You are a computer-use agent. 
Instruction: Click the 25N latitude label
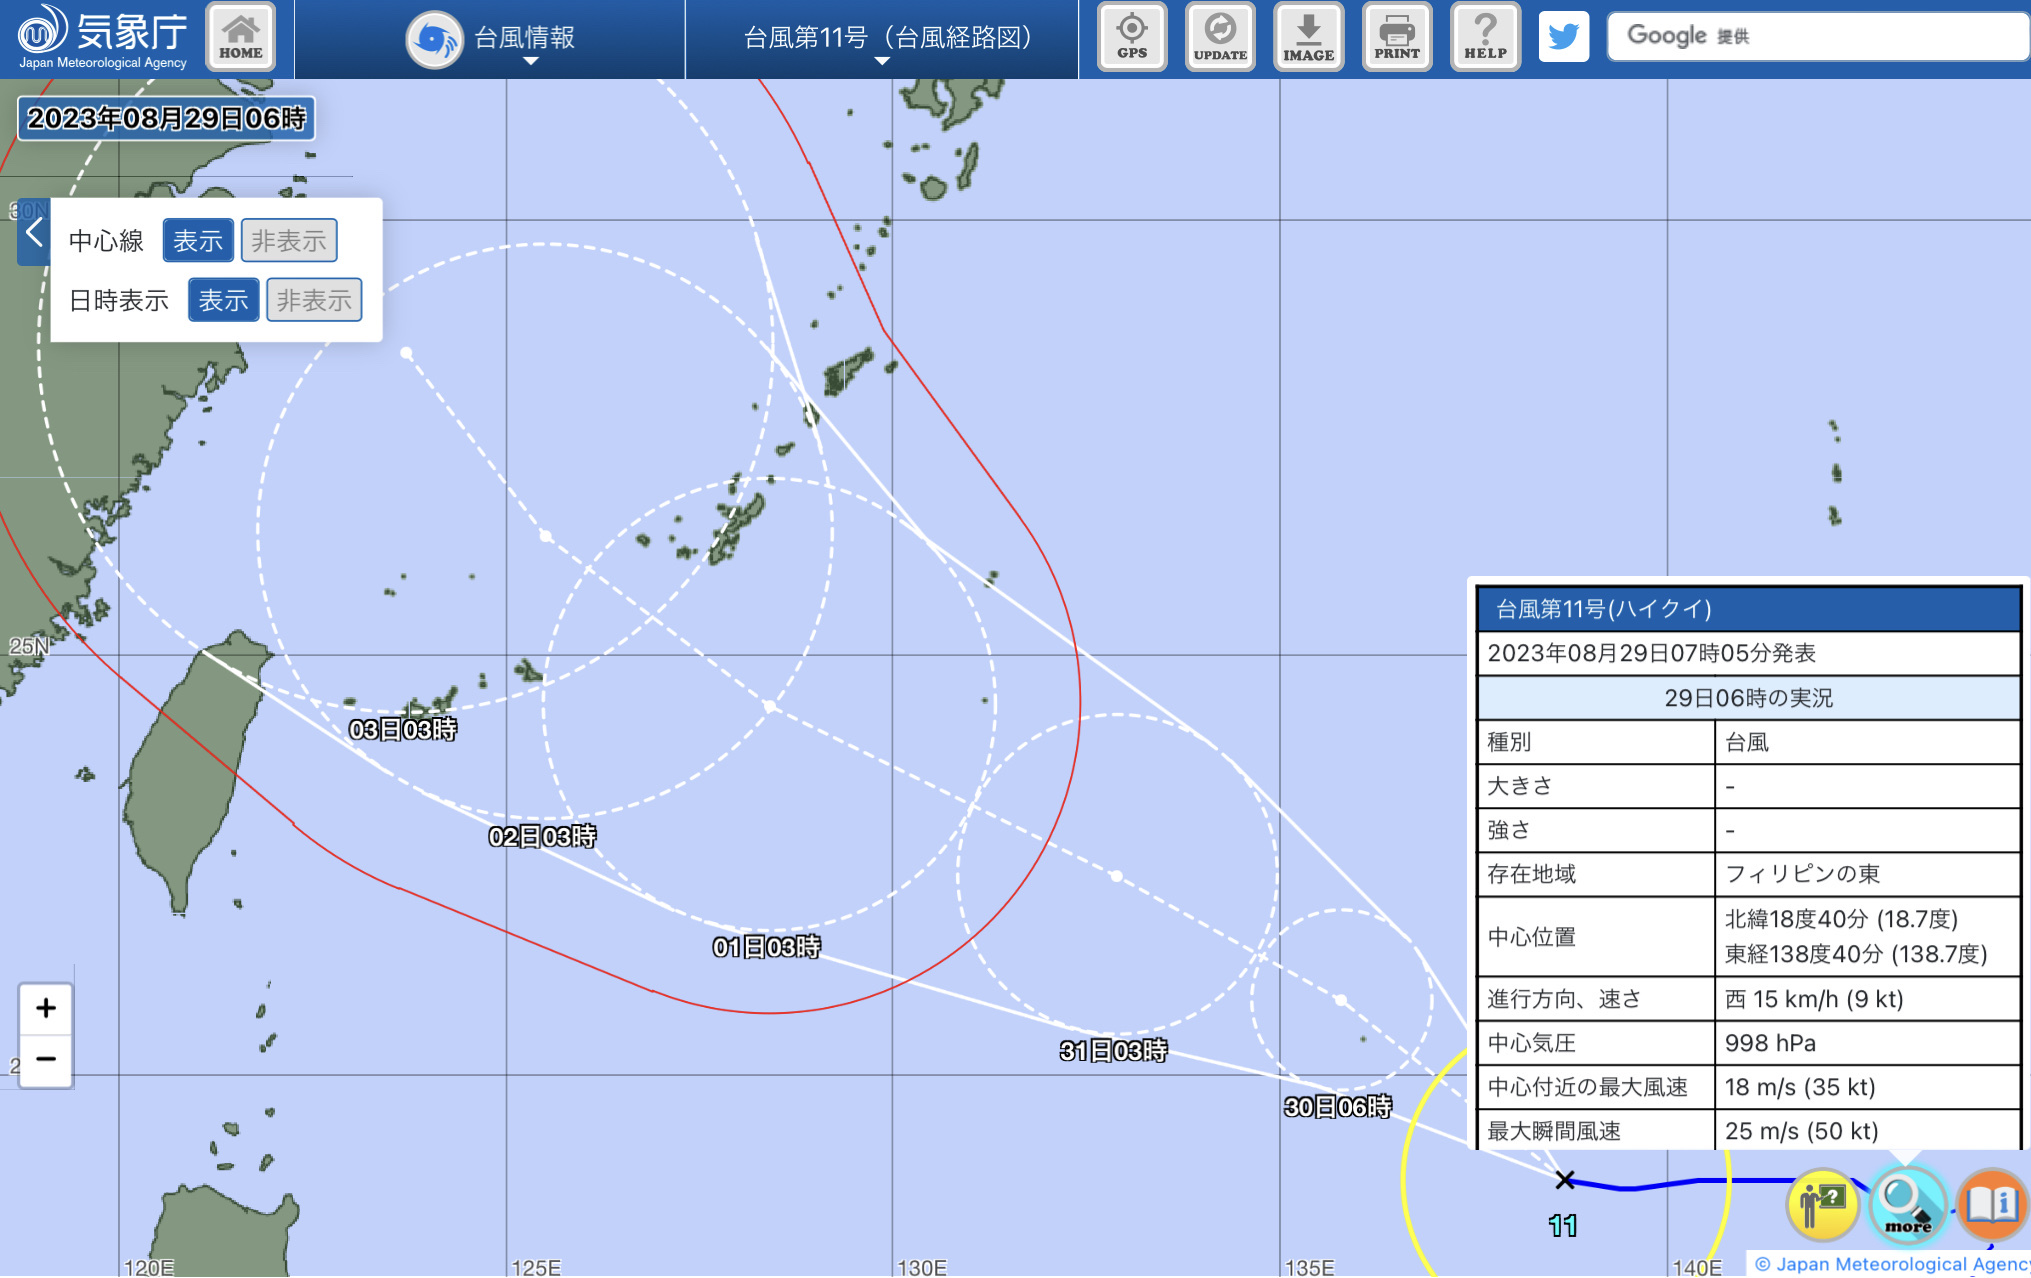click(28, 646)
